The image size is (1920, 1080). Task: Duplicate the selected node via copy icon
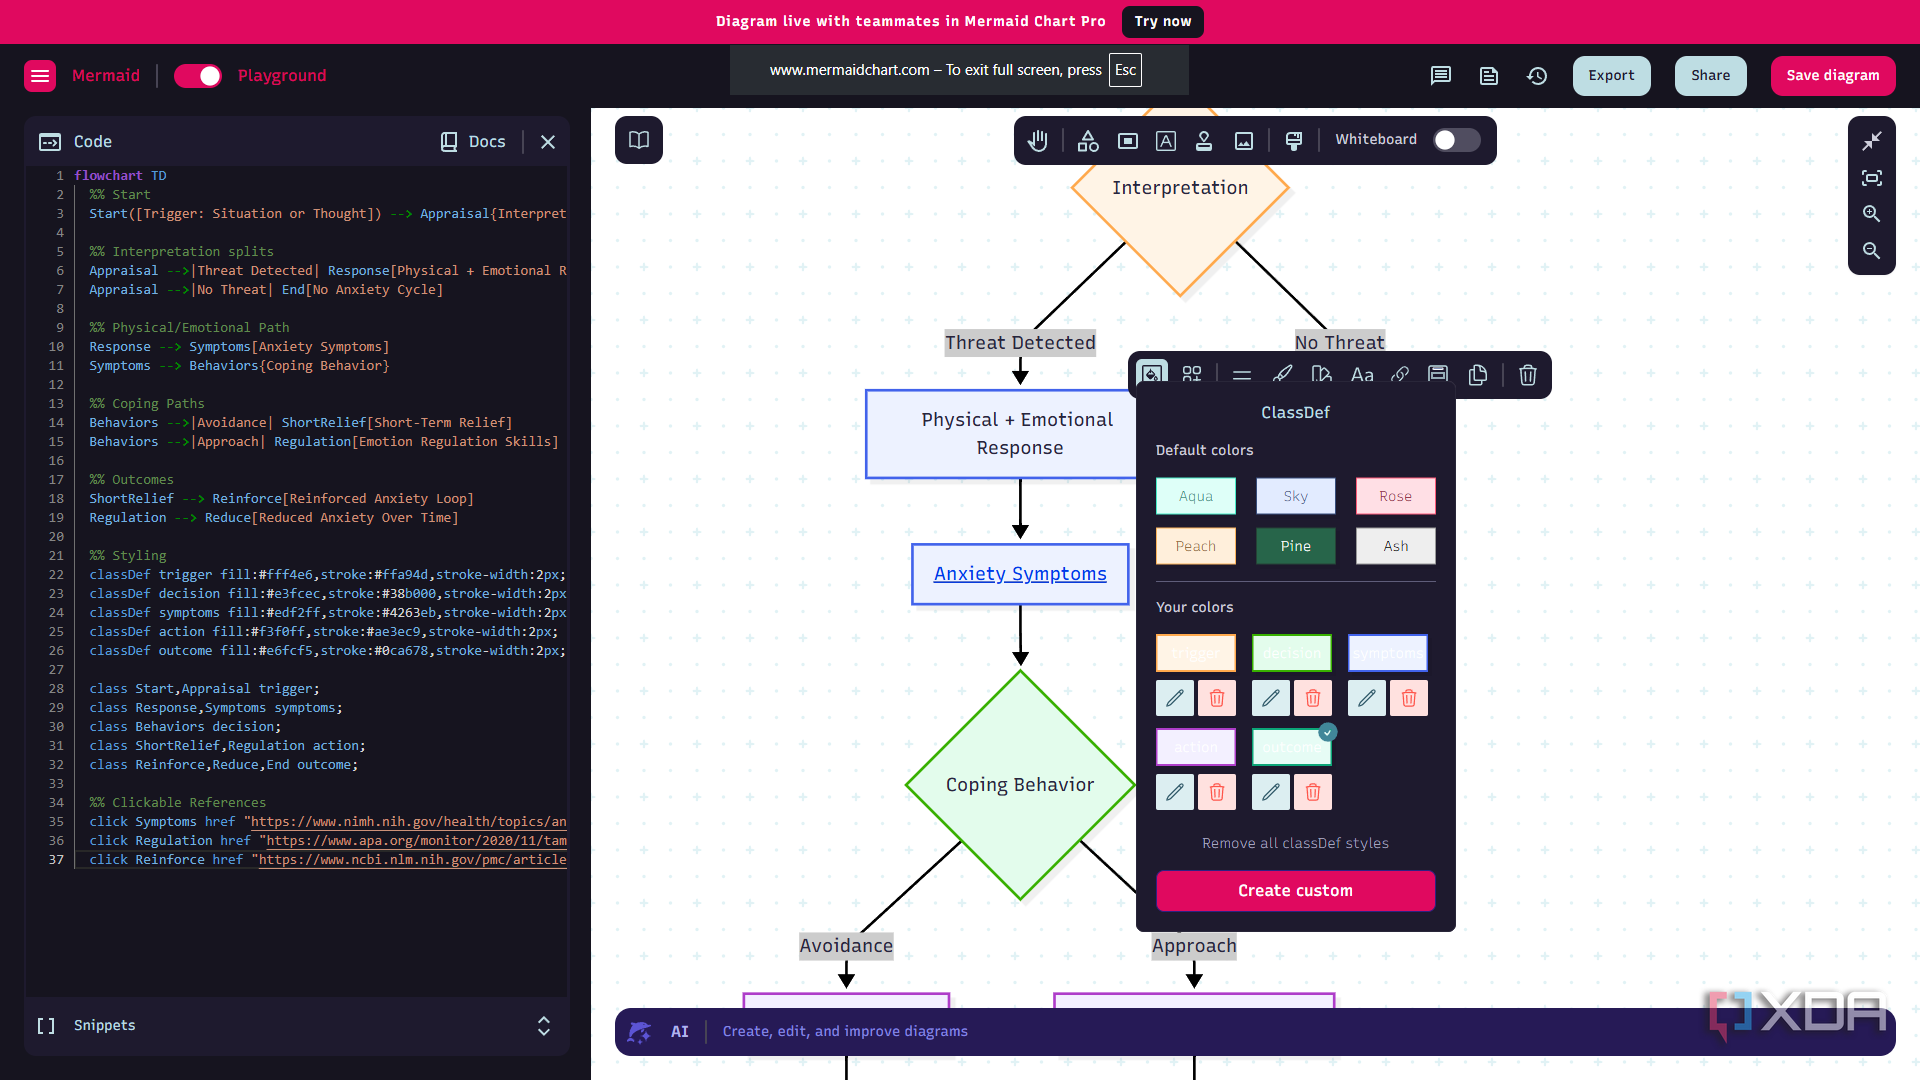1478,375
